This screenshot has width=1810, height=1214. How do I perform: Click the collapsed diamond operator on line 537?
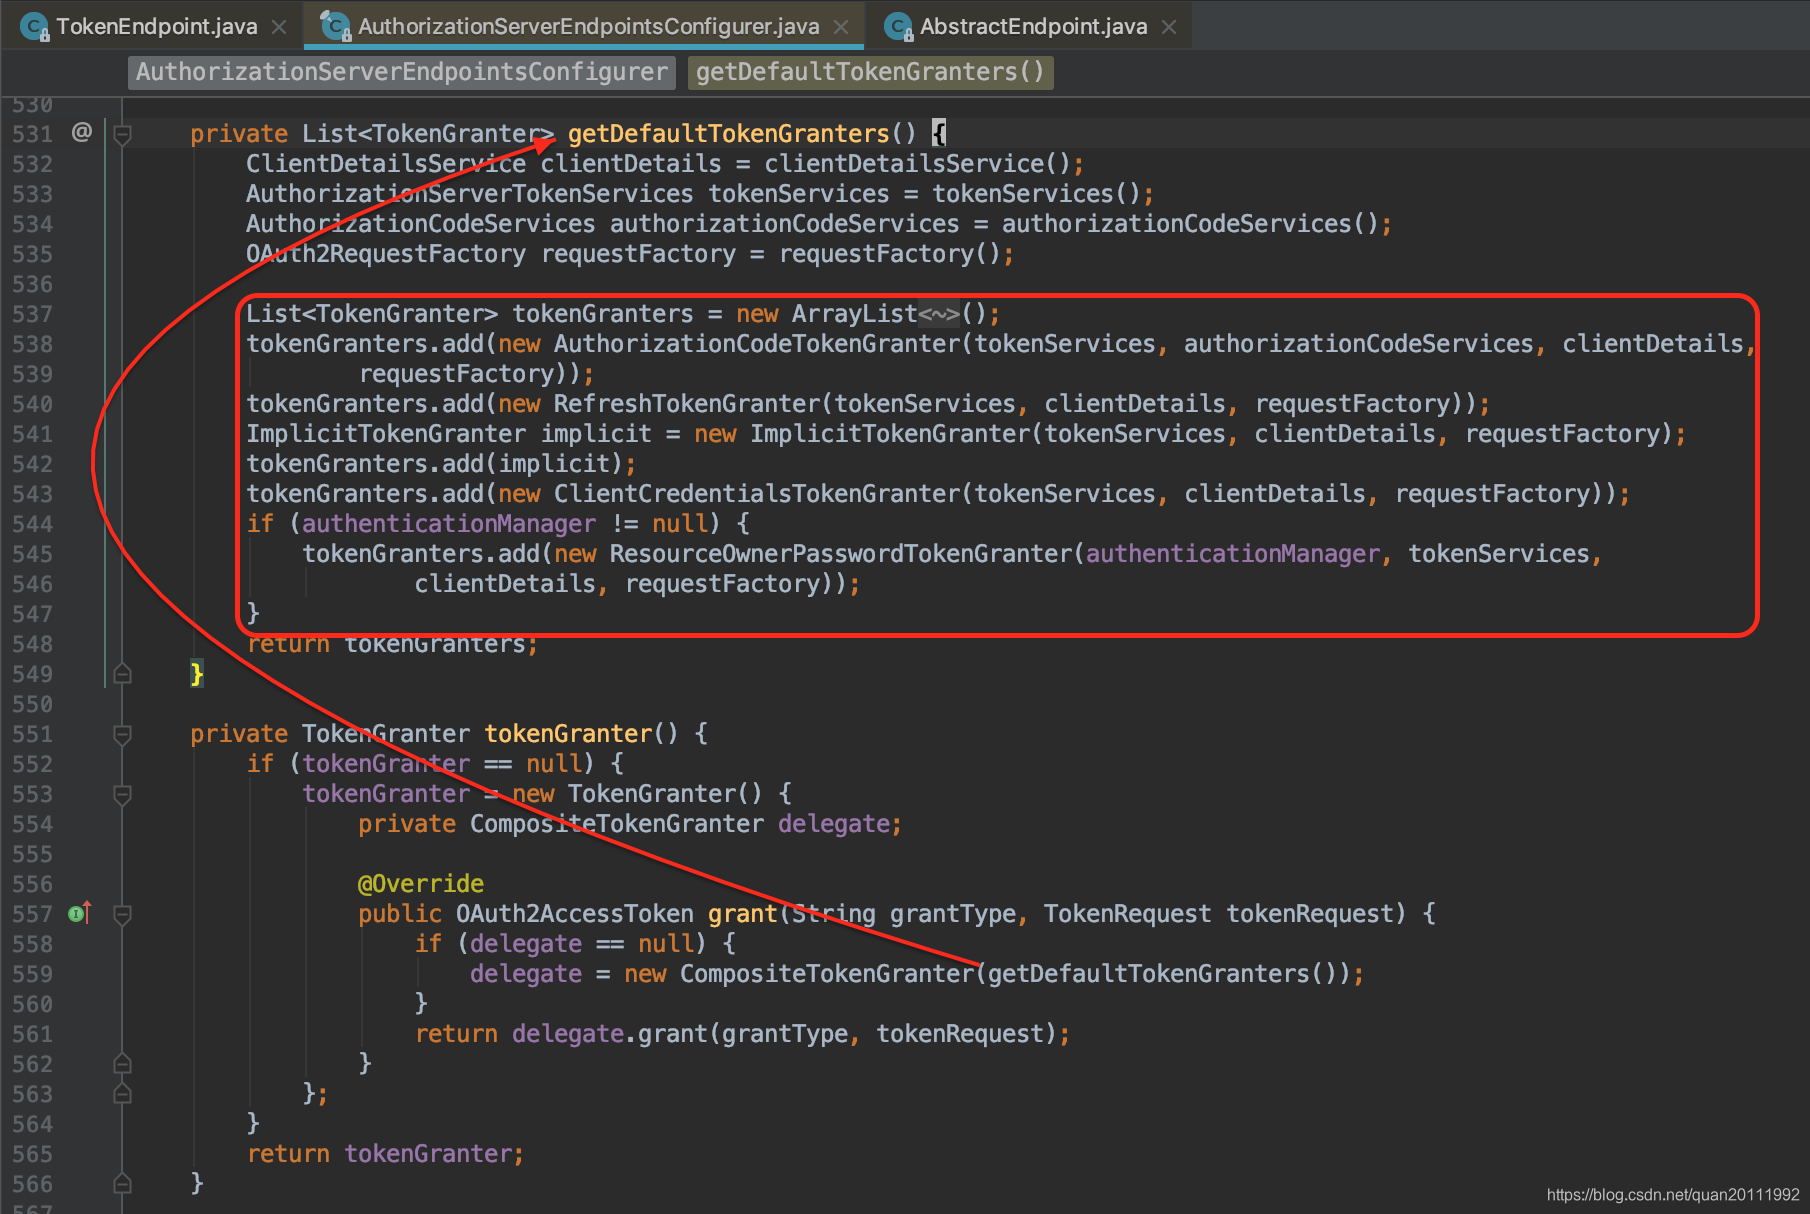click(939, 314)
